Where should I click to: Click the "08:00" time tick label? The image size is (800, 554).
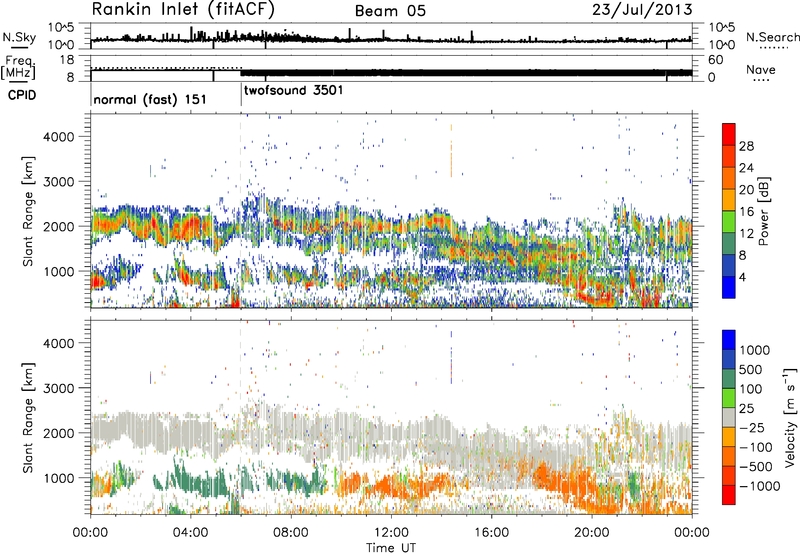click(291, 533)
